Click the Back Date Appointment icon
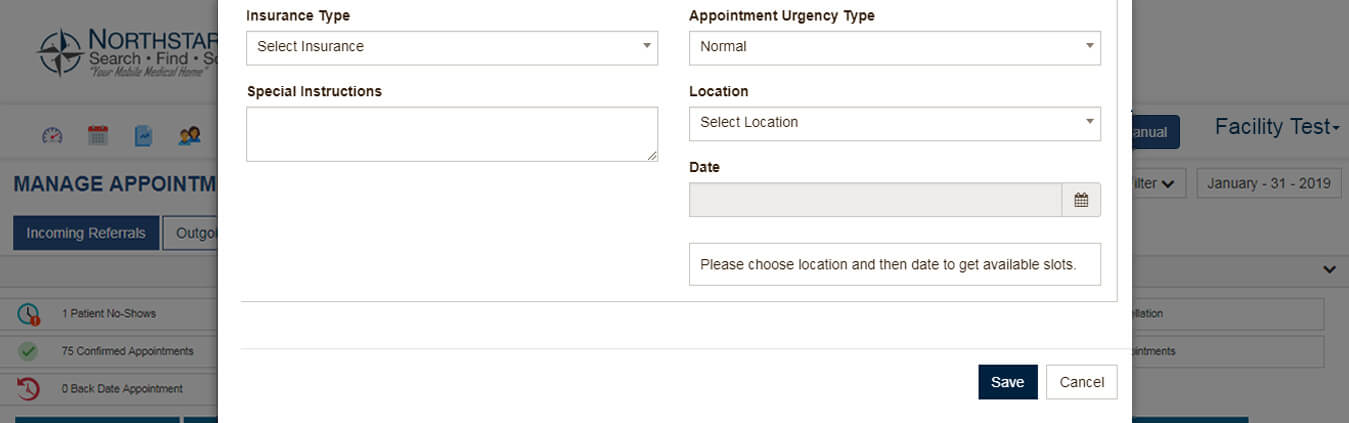The image size is (1349, 423). tap(28, 388)
